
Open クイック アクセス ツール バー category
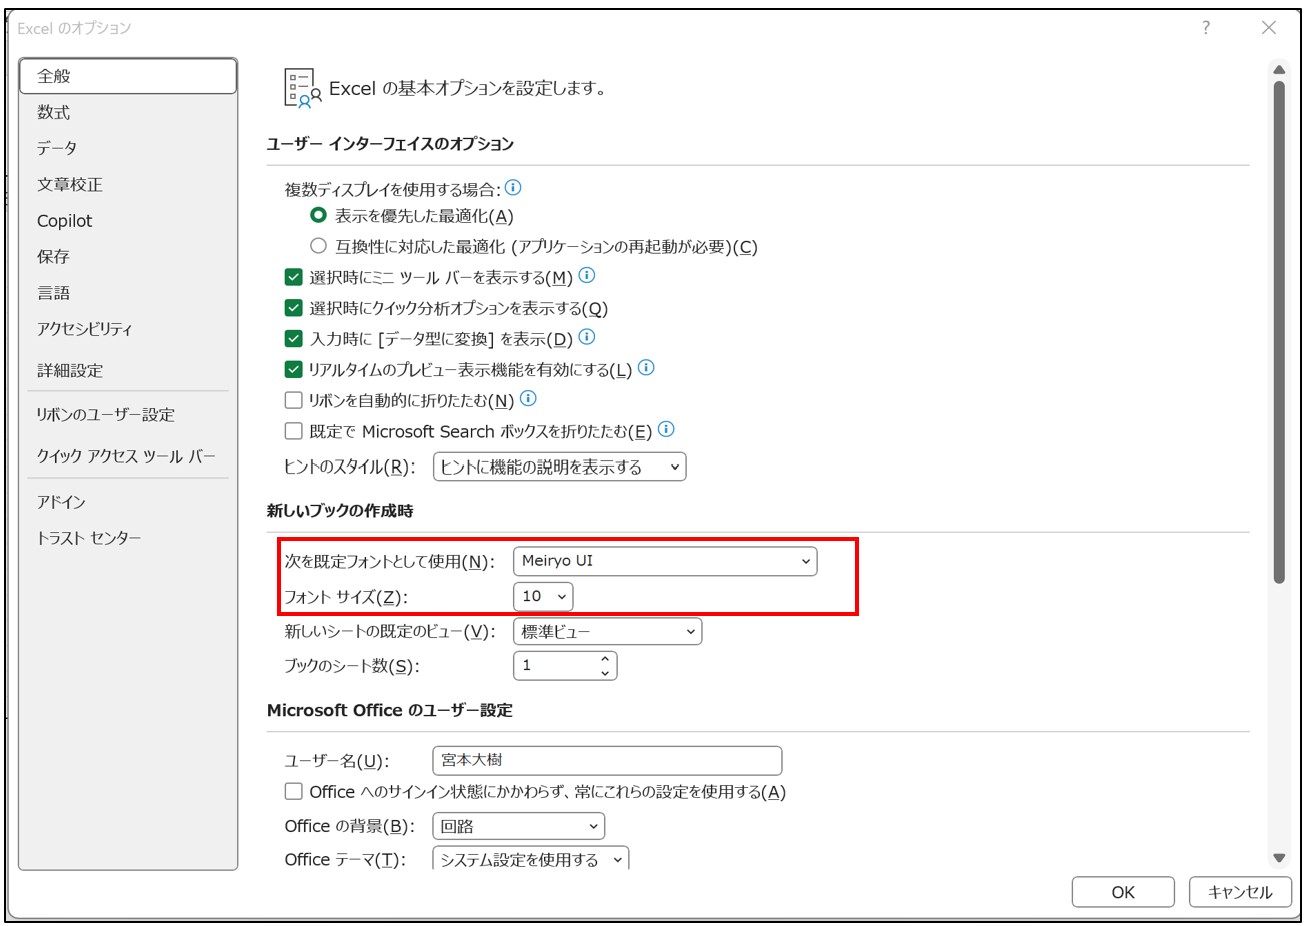[128, 456]
